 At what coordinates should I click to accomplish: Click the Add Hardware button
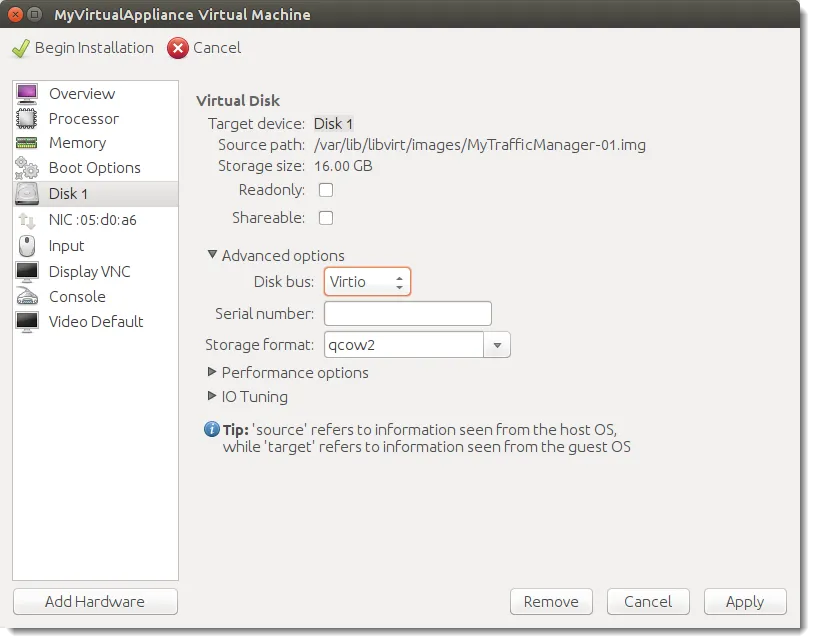click(x=95, y=601)
